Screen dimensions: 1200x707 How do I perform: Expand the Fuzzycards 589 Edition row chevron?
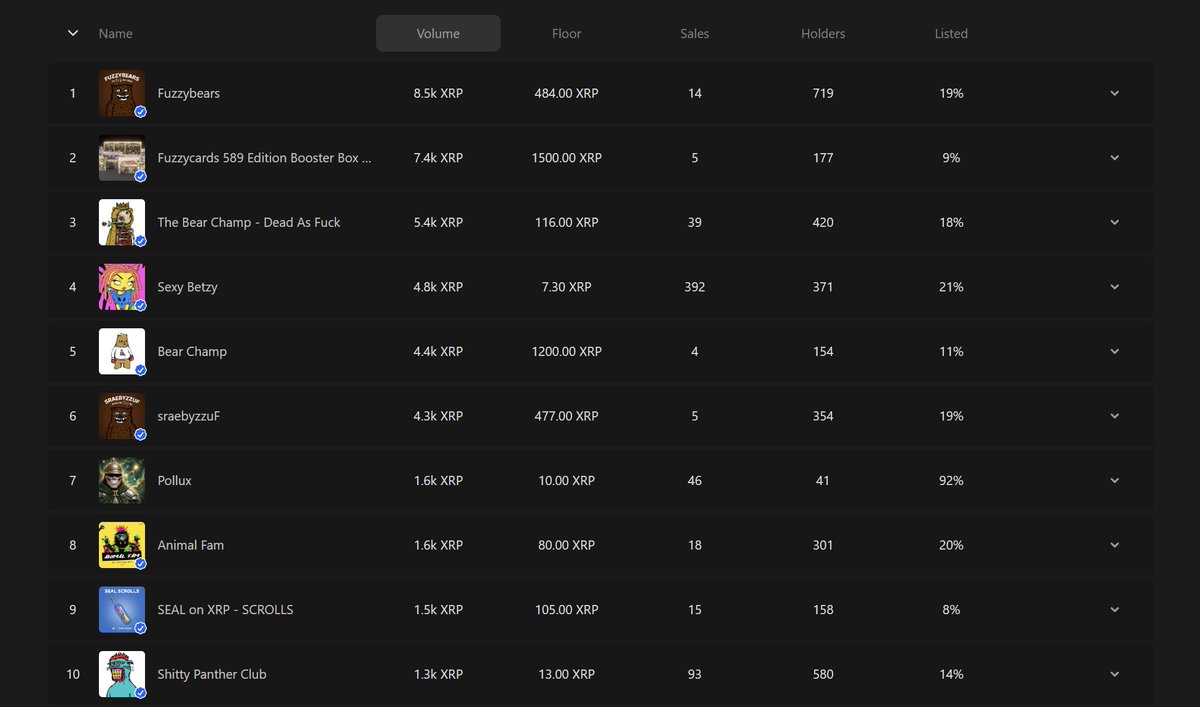pos(1115,158)
